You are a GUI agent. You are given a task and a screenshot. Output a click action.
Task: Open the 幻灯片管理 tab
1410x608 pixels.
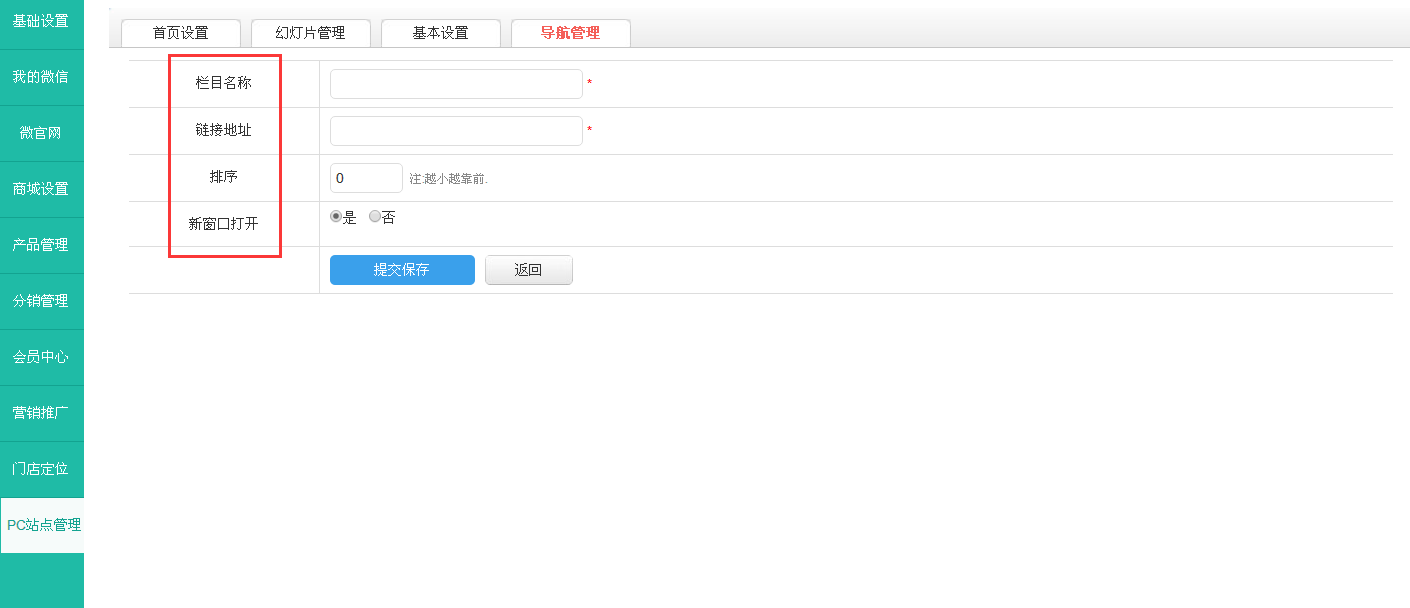coord(311,33)
